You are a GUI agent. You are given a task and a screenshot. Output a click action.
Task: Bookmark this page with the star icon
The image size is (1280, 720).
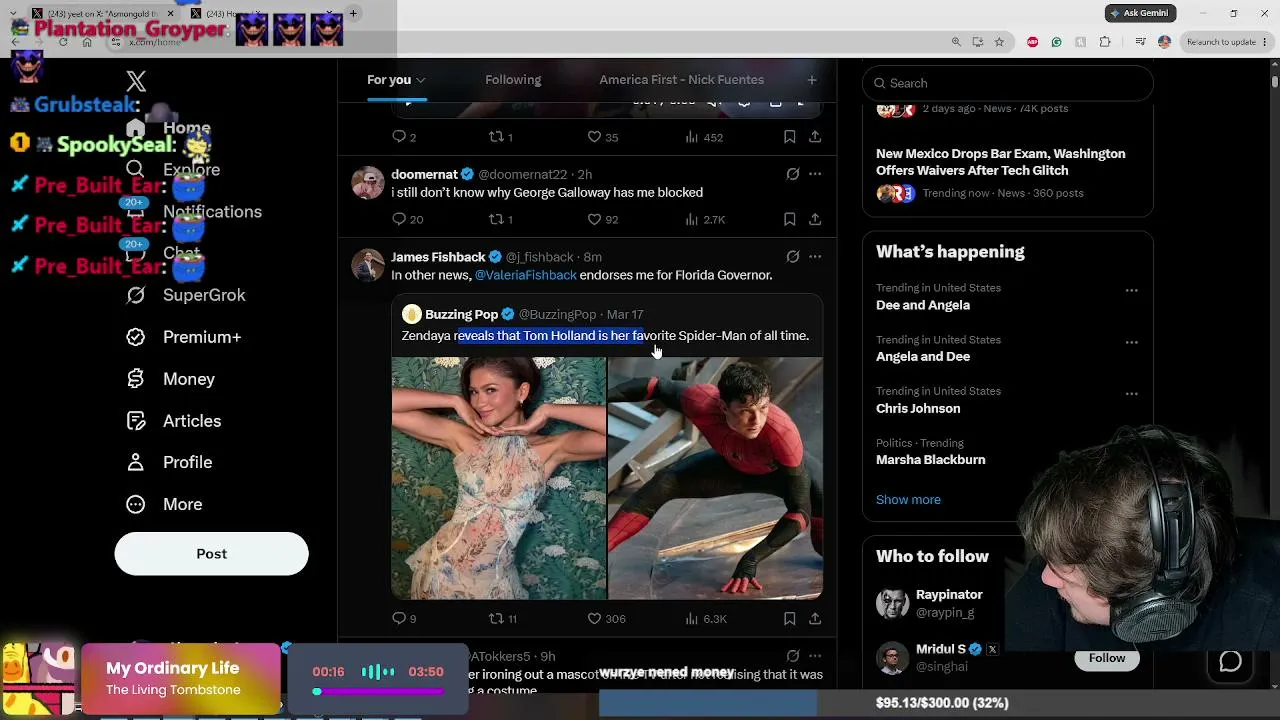[x=999, y=42]
